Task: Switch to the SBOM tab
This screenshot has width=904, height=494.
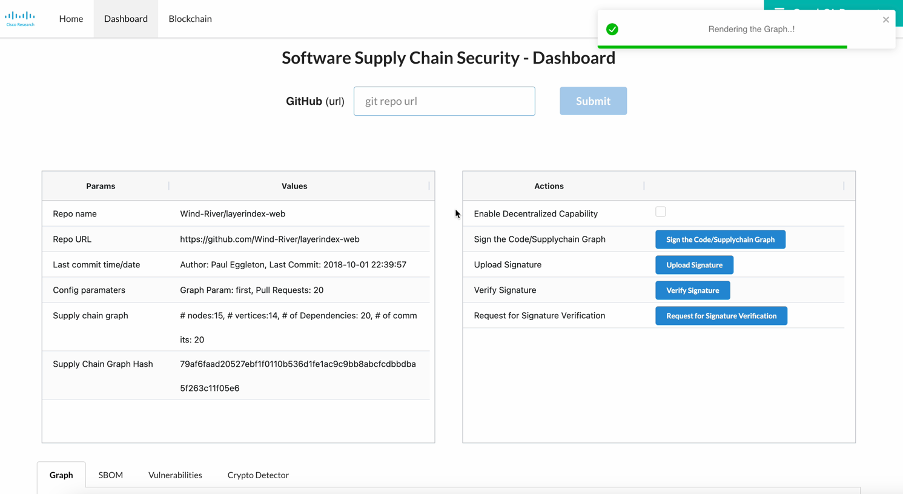Action: 110,475
